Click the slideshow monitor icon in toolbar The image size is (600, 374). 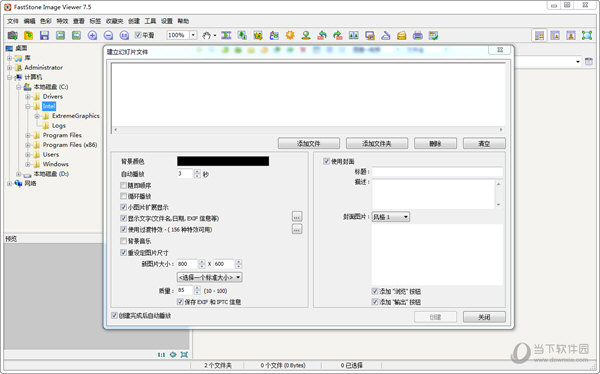tap(370, 36)
